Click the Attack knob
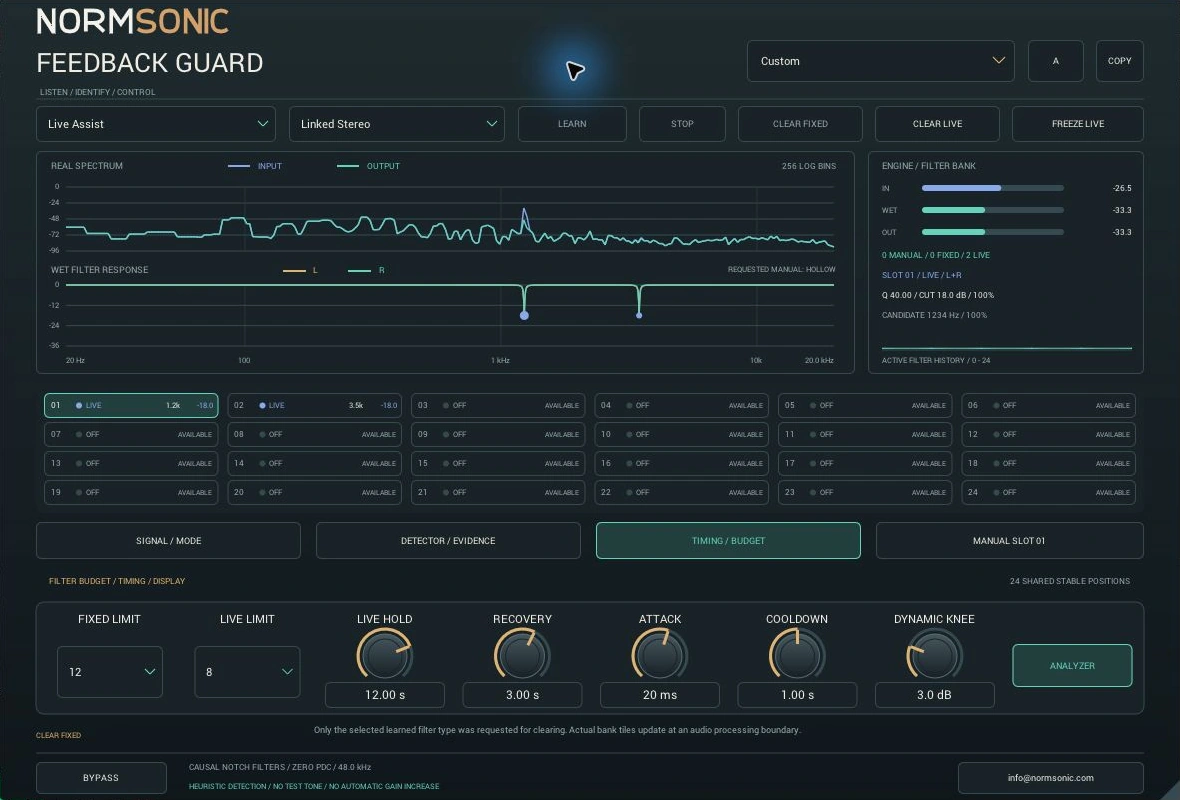 coord(660,654)
